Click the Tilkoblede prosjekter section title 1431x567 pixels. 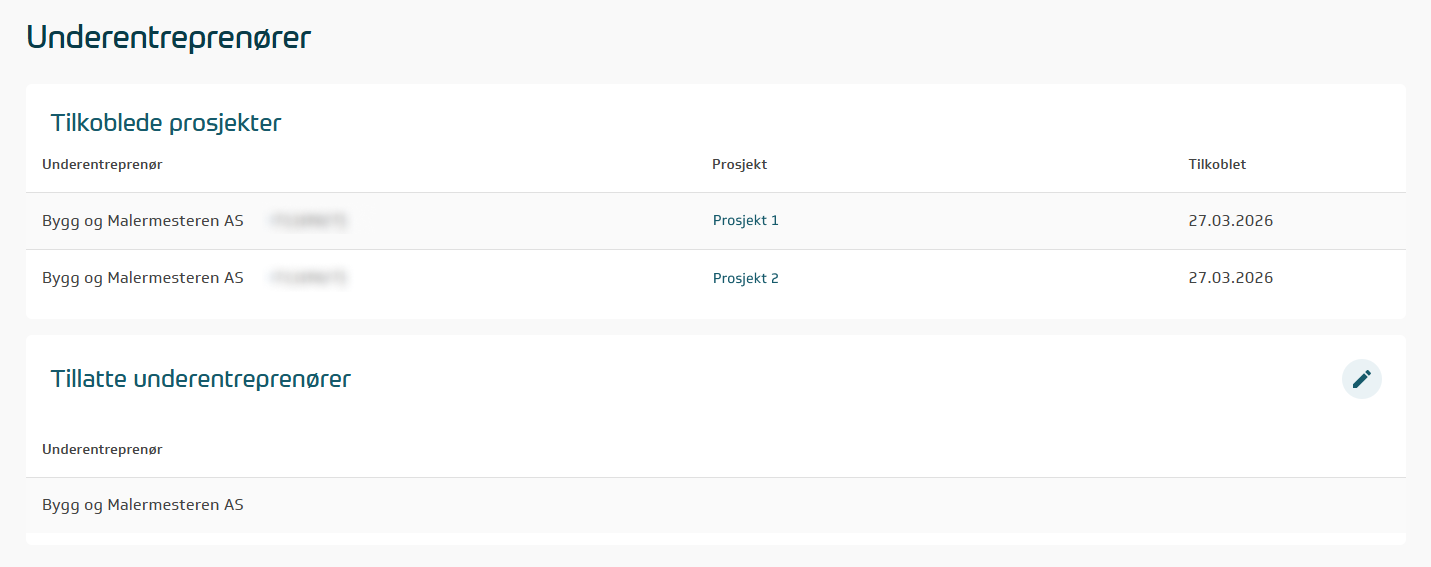166,123
